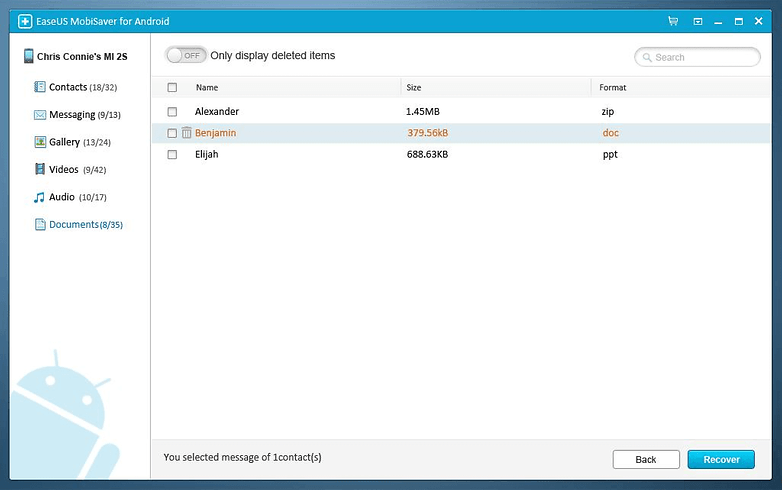This screenshot has width=782, height=490.
Task: Click the Back button
Action: tap(646, 459)
